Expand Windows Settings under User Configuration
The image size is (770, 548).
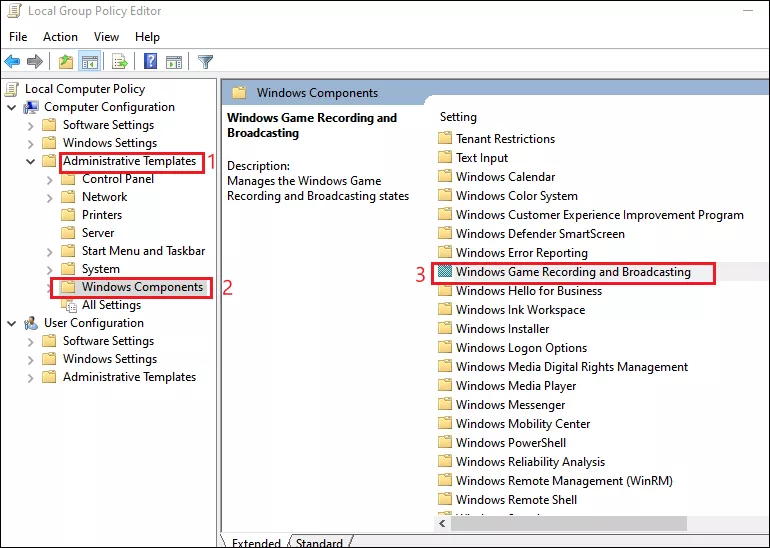[30, 360]
